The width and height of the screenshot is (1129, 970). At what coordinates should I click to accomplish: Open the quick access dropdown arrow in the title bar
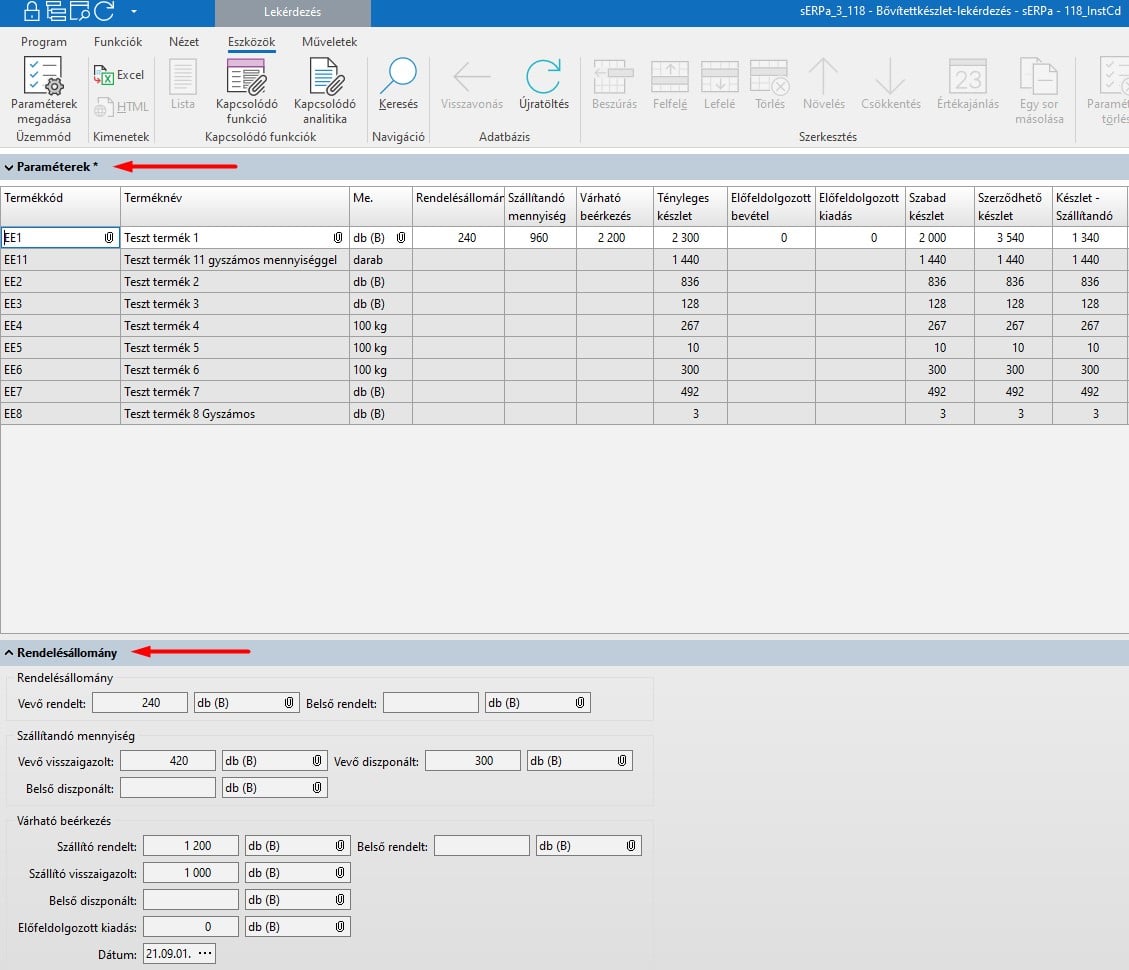133,12
